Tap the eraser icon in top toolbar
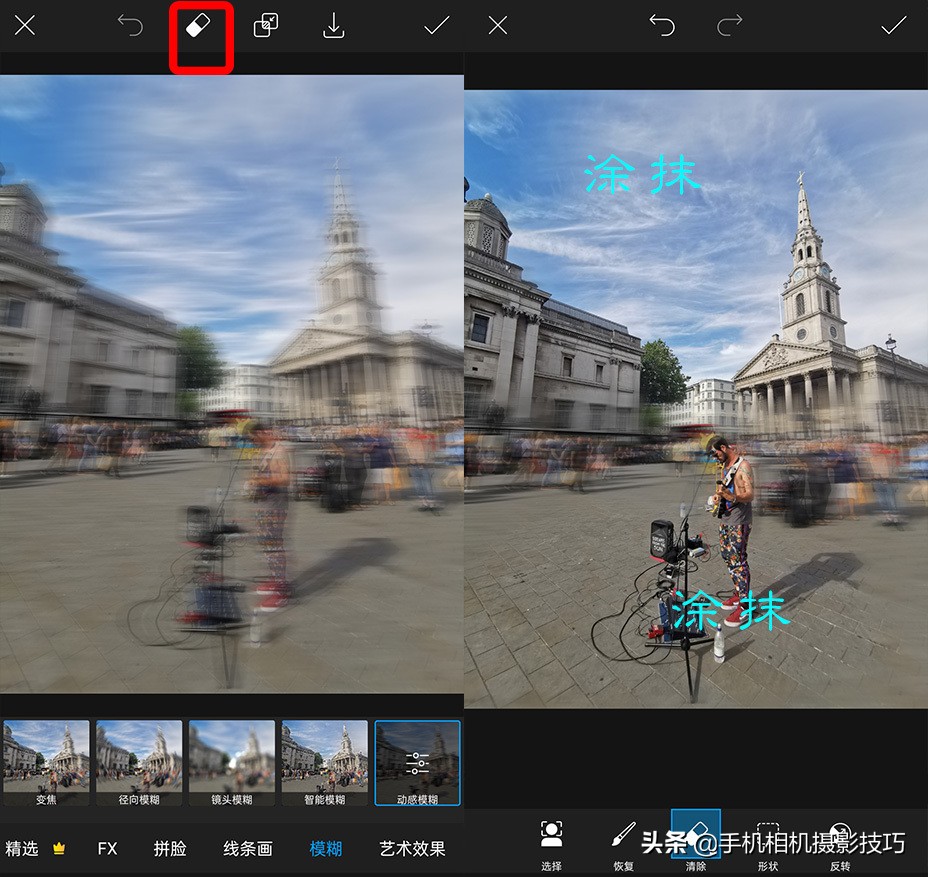 (x=201, y=27)
